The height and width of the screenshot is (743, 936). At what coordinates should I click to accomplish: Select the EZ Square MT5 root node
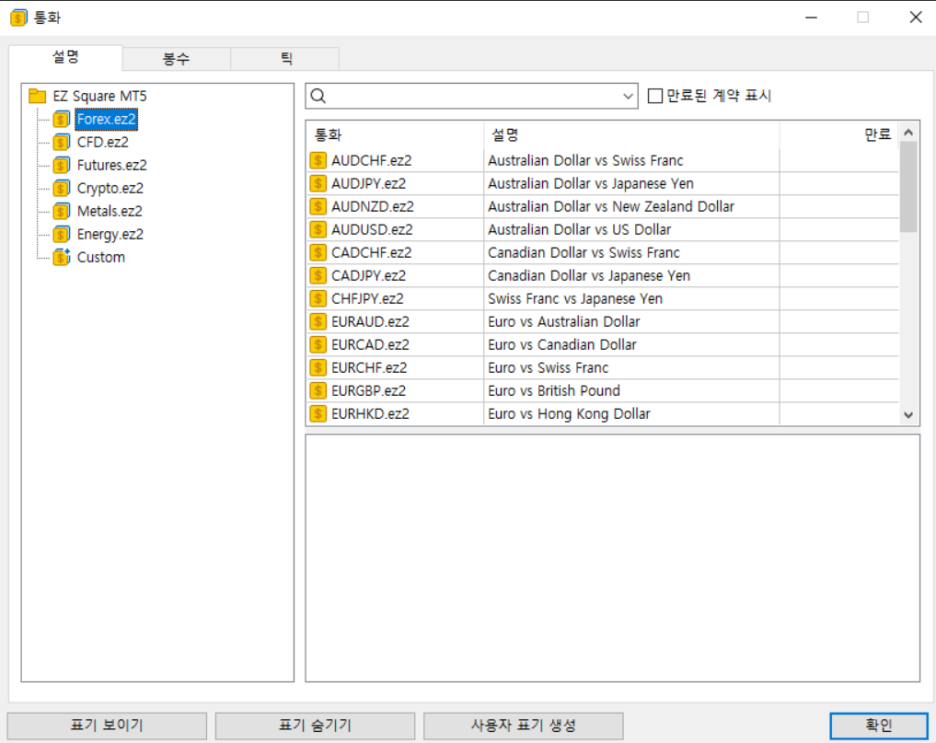tap(100, 96)
